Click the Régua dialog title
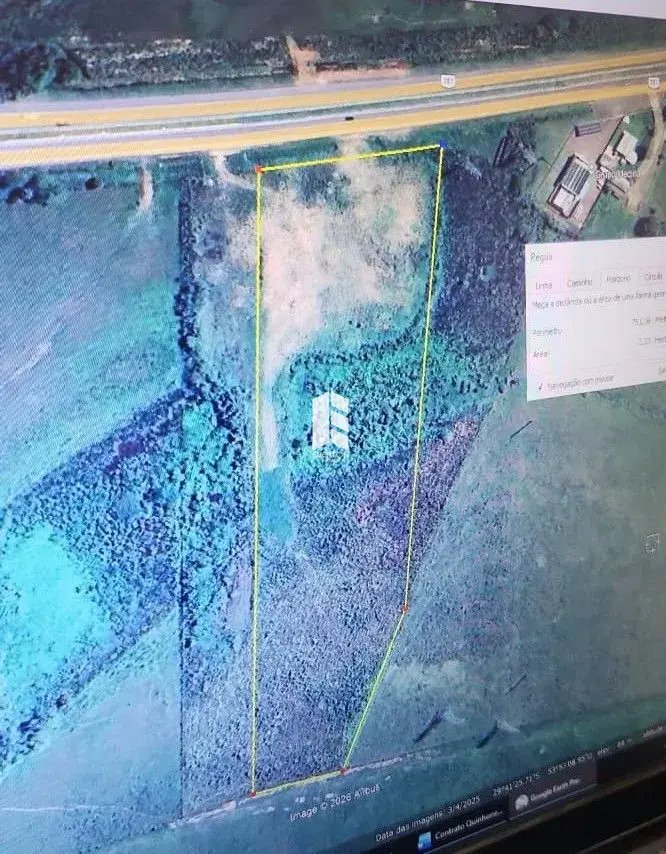 542,257
